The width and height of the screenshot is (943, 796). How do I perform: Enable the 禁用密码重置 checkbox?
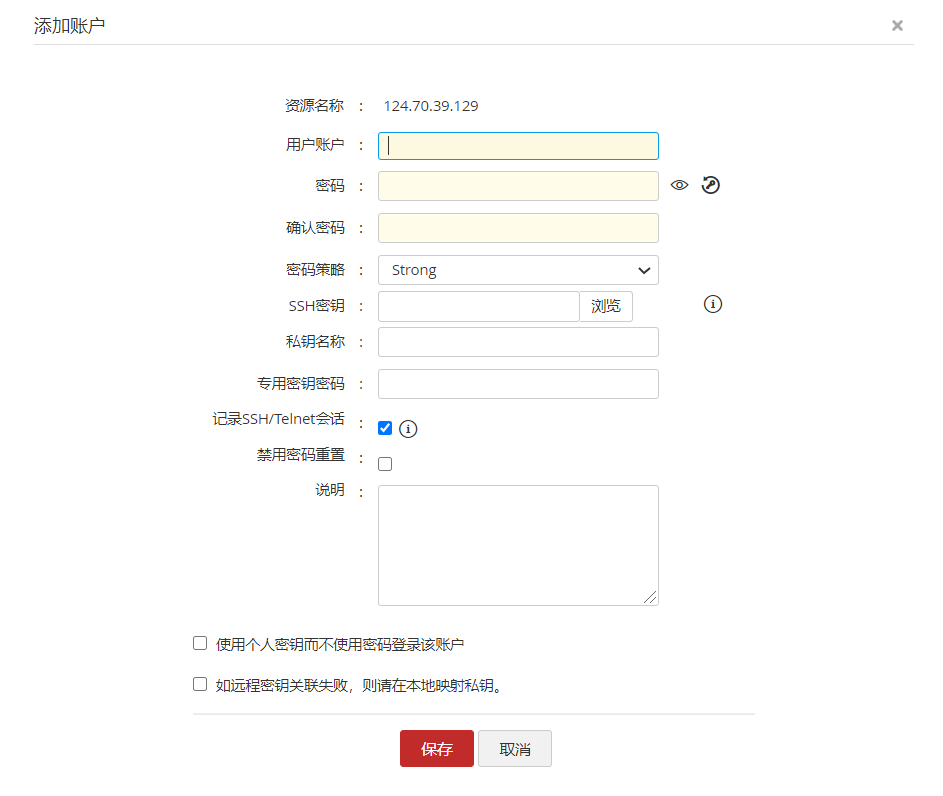pyautogui.click(x=385, y=464)
